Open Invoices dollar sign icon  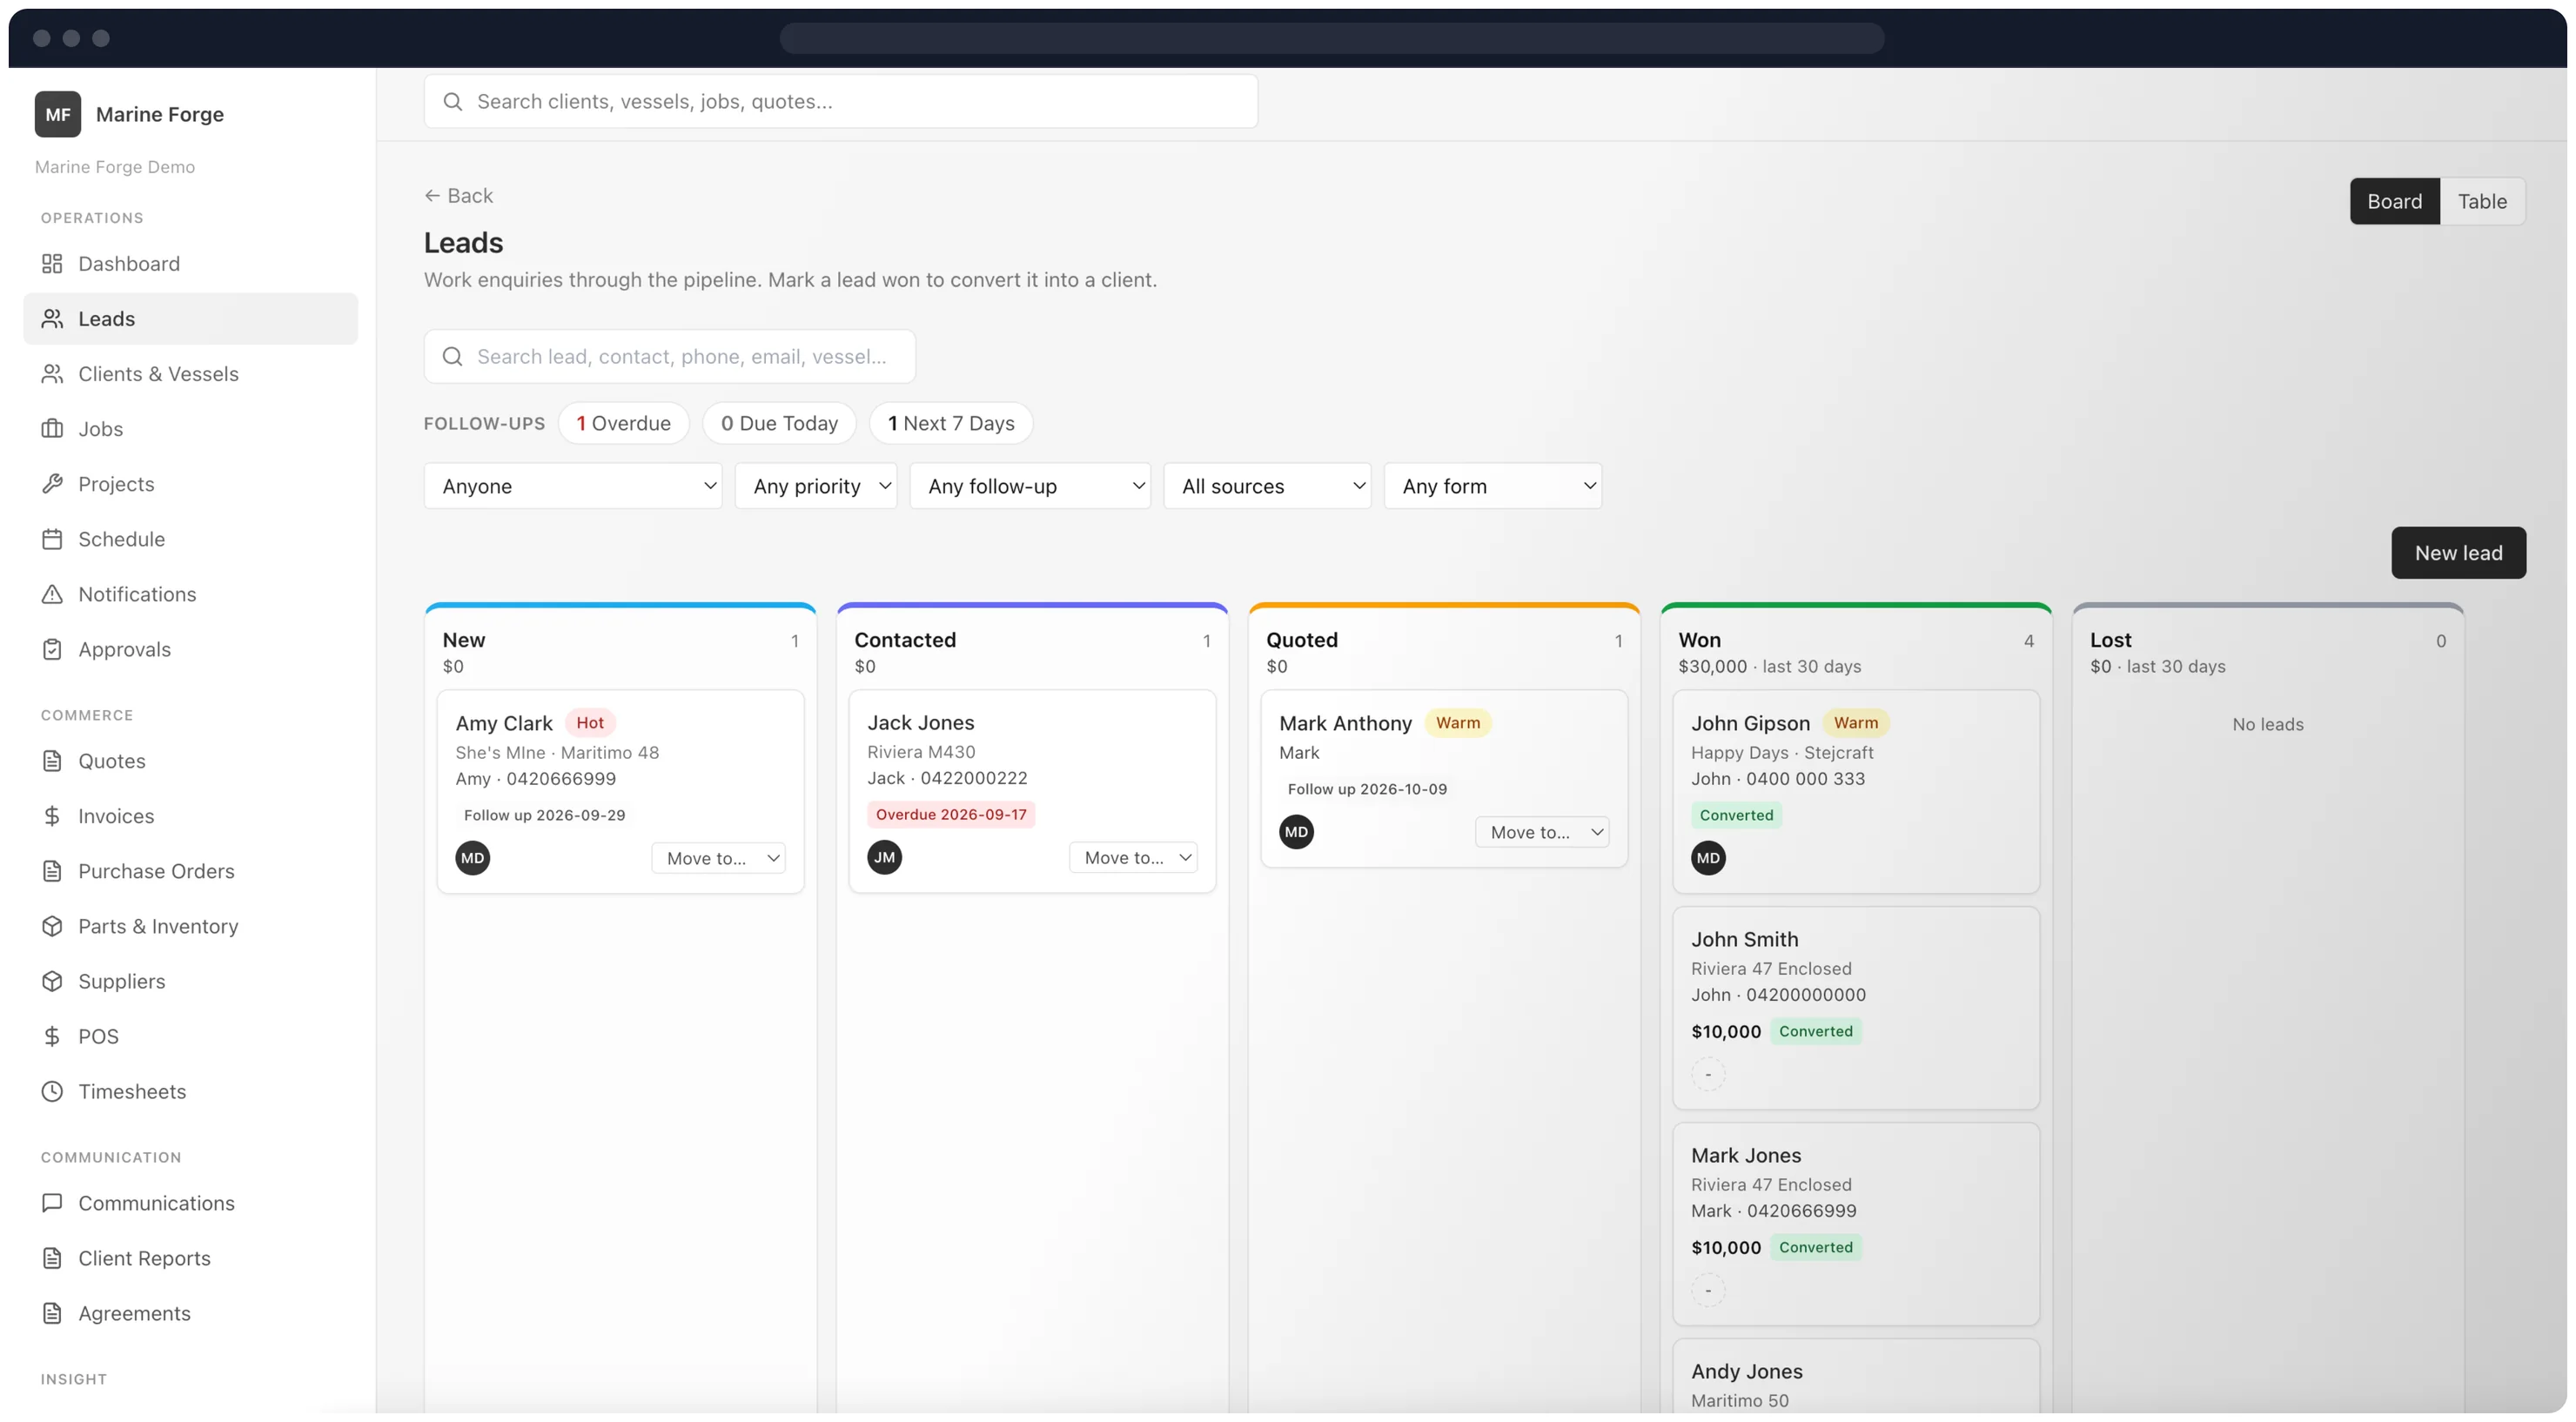point(52,816)
